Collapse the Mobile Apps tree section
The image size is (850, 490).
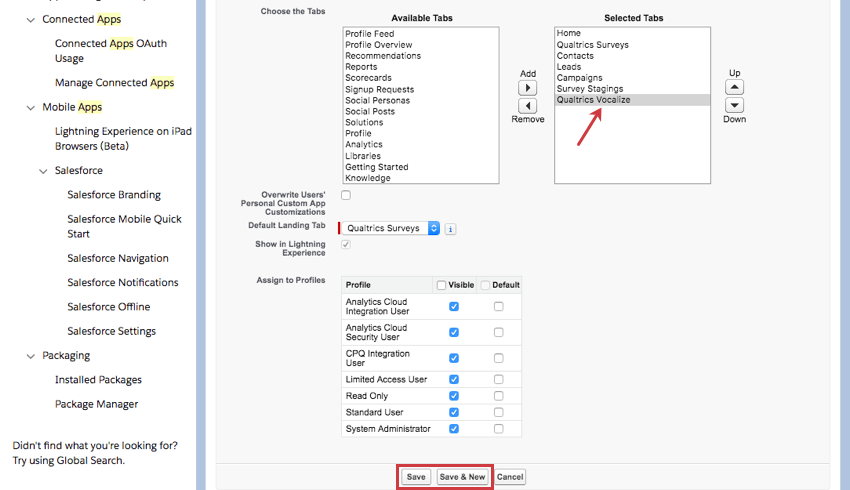click(30, 108)
